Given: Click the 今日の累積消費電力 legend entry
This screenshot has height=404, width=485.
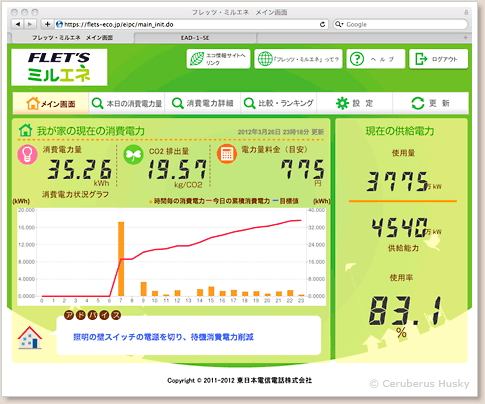Looking at the screenshot, I should (x=238, y=201).
